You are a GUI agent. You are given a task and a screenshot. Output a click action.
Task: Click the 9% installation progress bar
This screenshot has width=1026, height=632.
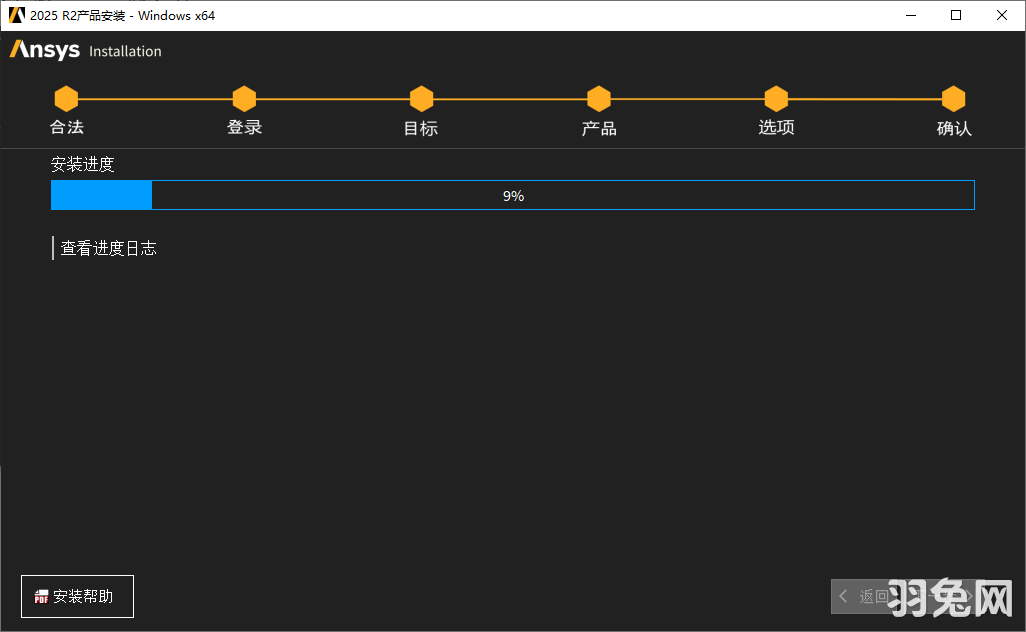(x=512, y=196)
